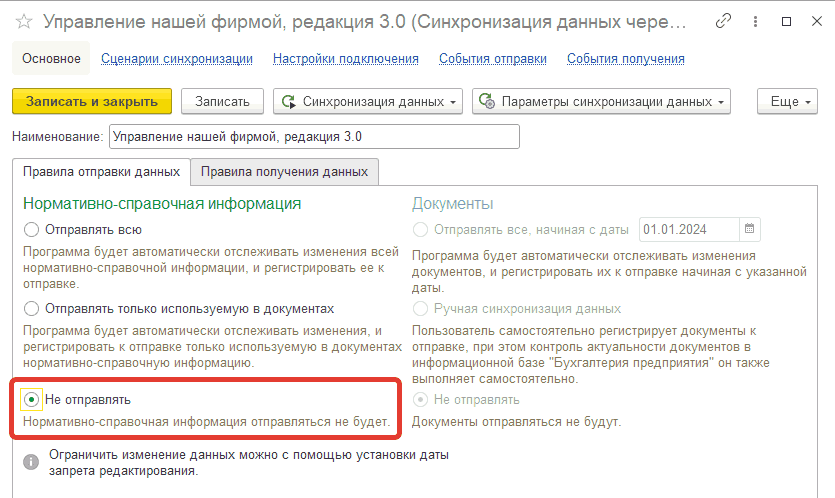The width and height of the screenshot is (835, 498).
Task: Add window to favorites with star icon
Action: 24,22
